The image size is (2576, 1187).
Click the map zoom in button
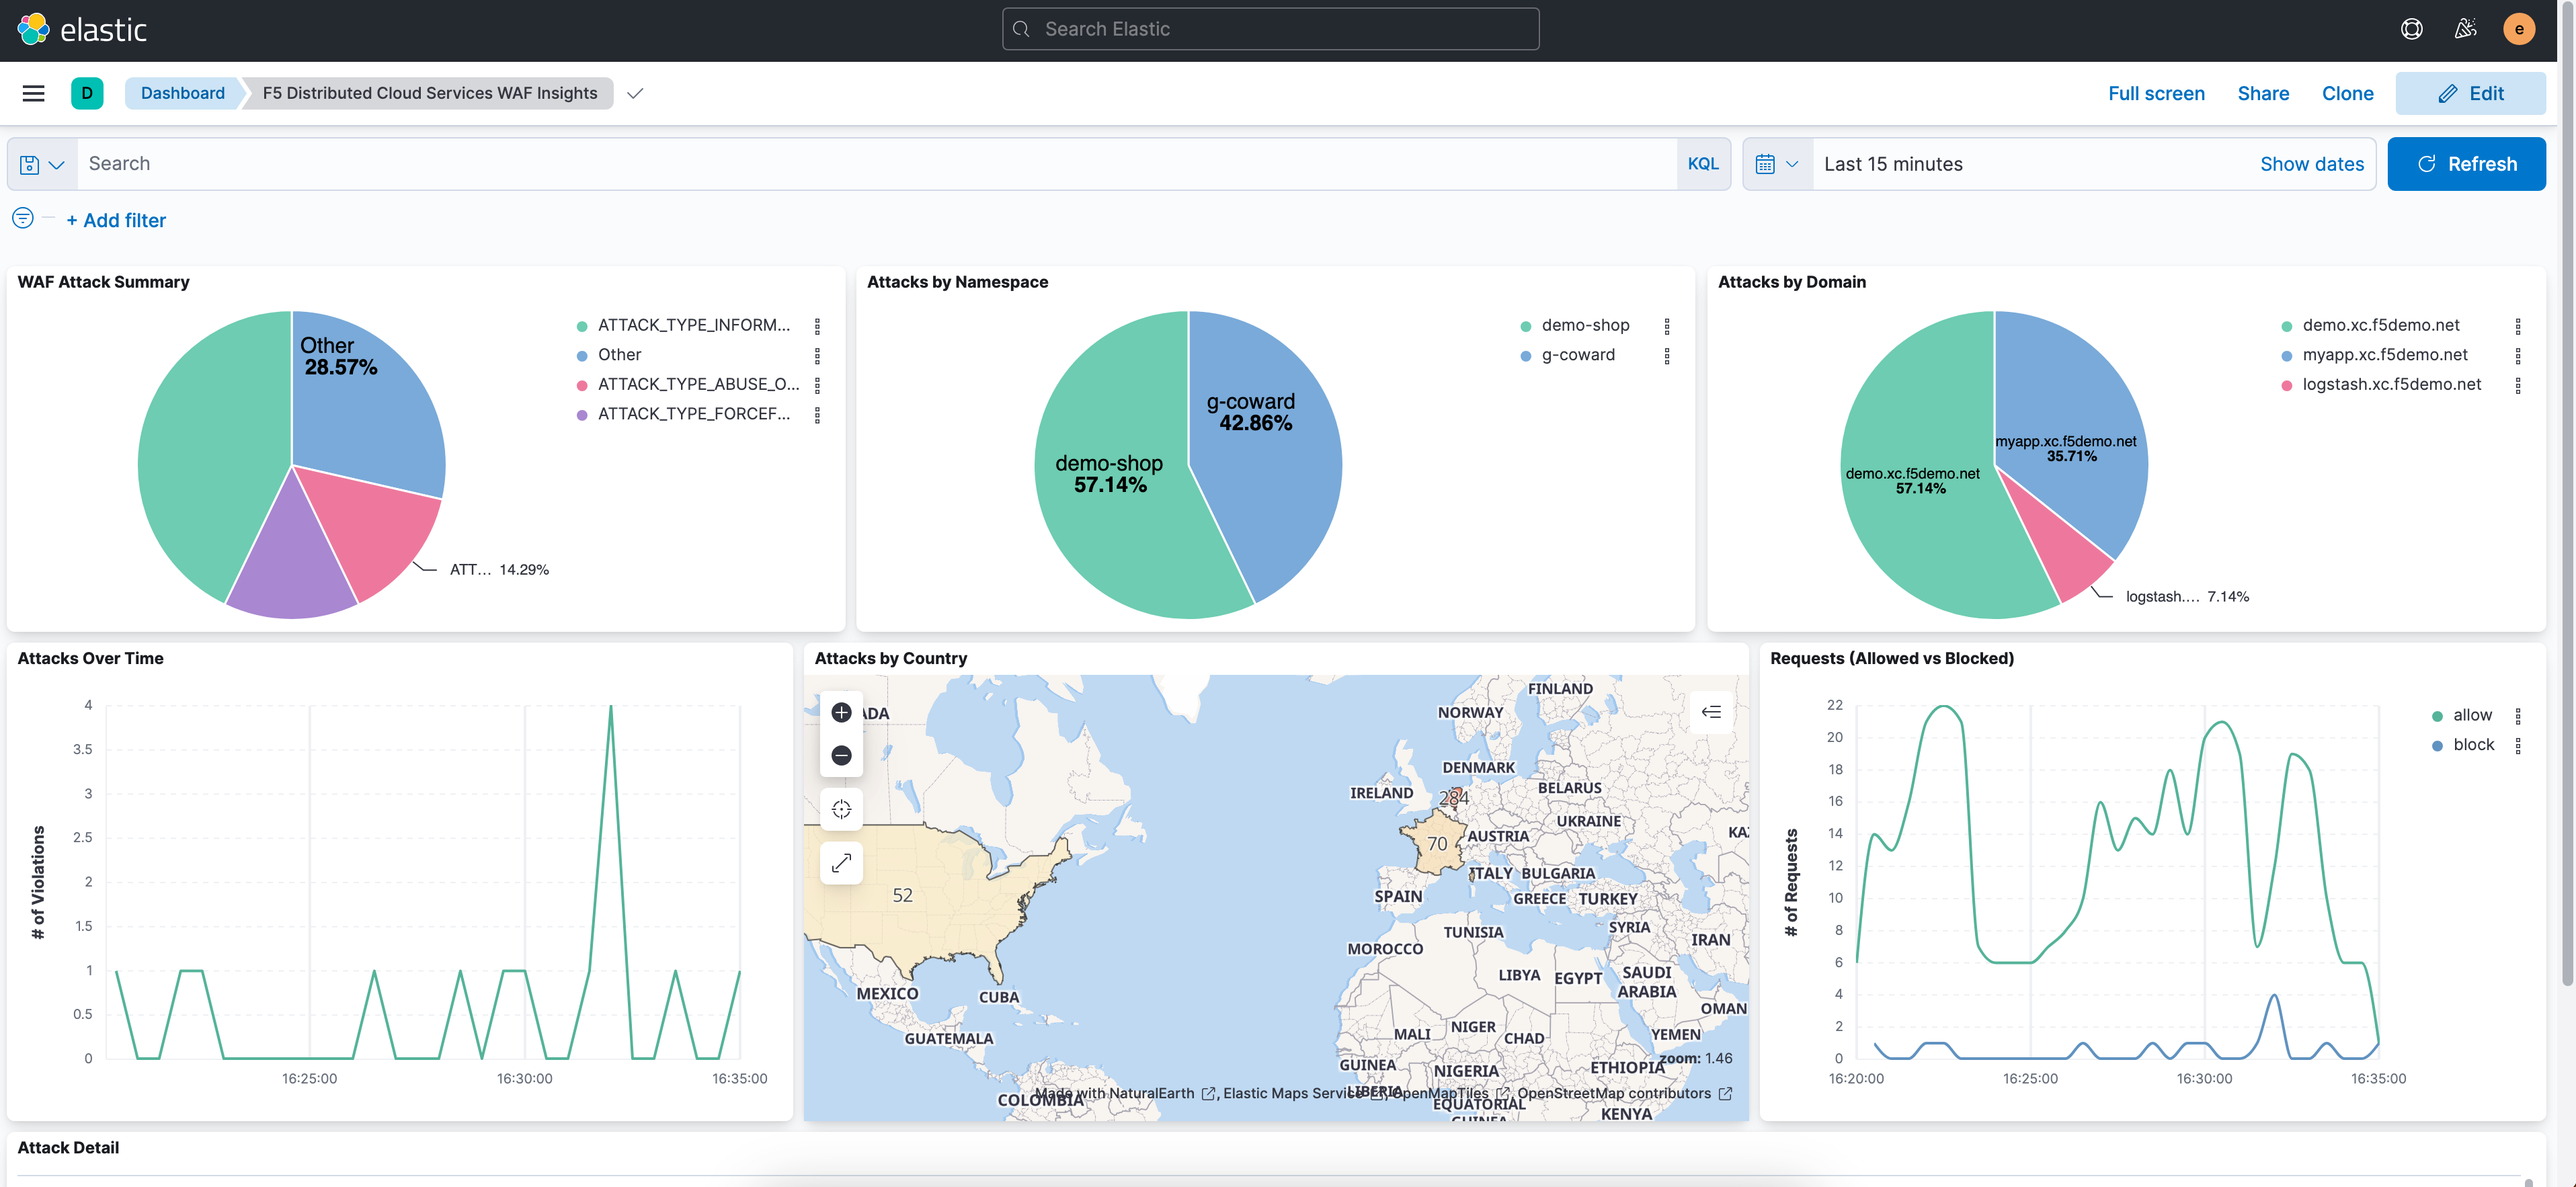click(841, 712)
